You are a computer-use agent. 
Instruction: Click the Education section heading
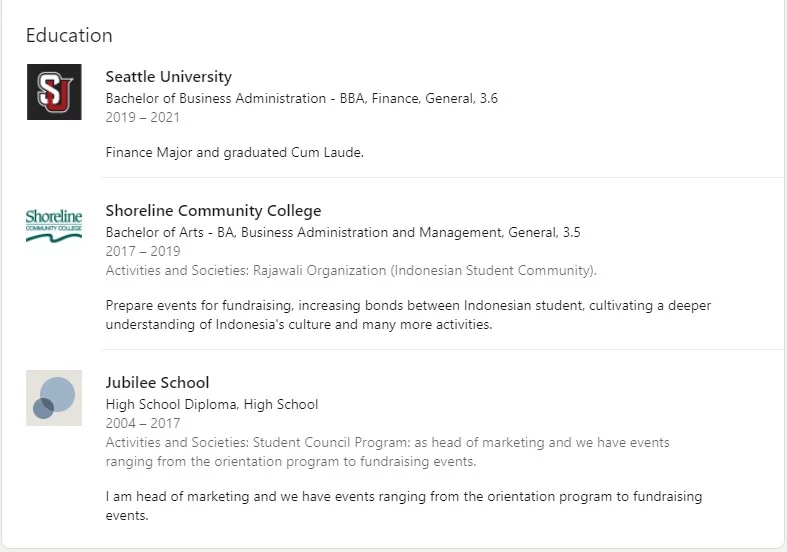(69, 36)
